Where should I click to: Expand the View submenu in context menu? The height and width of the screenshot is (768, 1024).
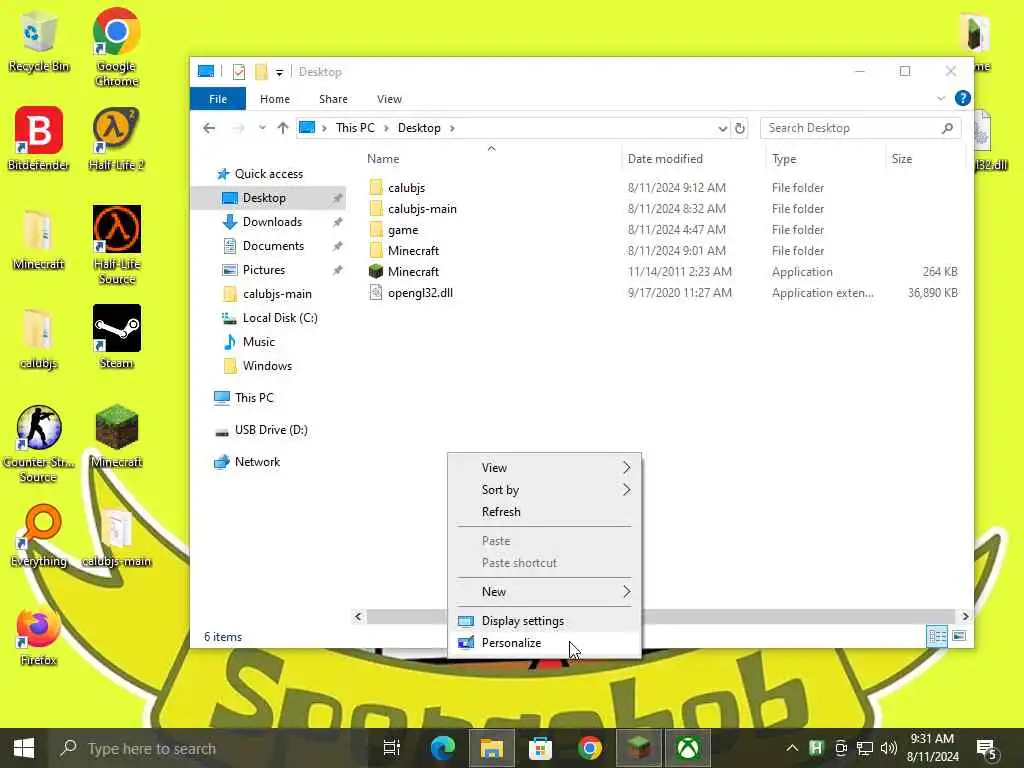coord(544,468)
